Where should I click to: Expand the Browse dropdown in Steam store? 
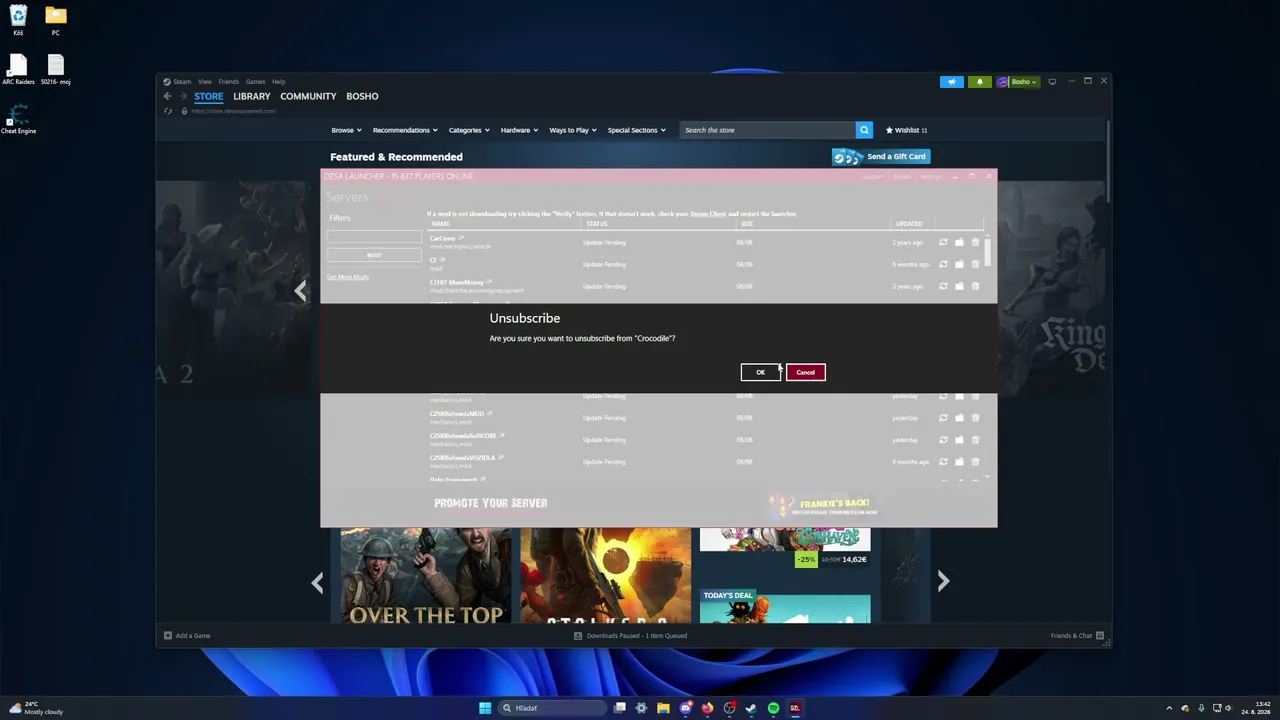pos(346,130)
